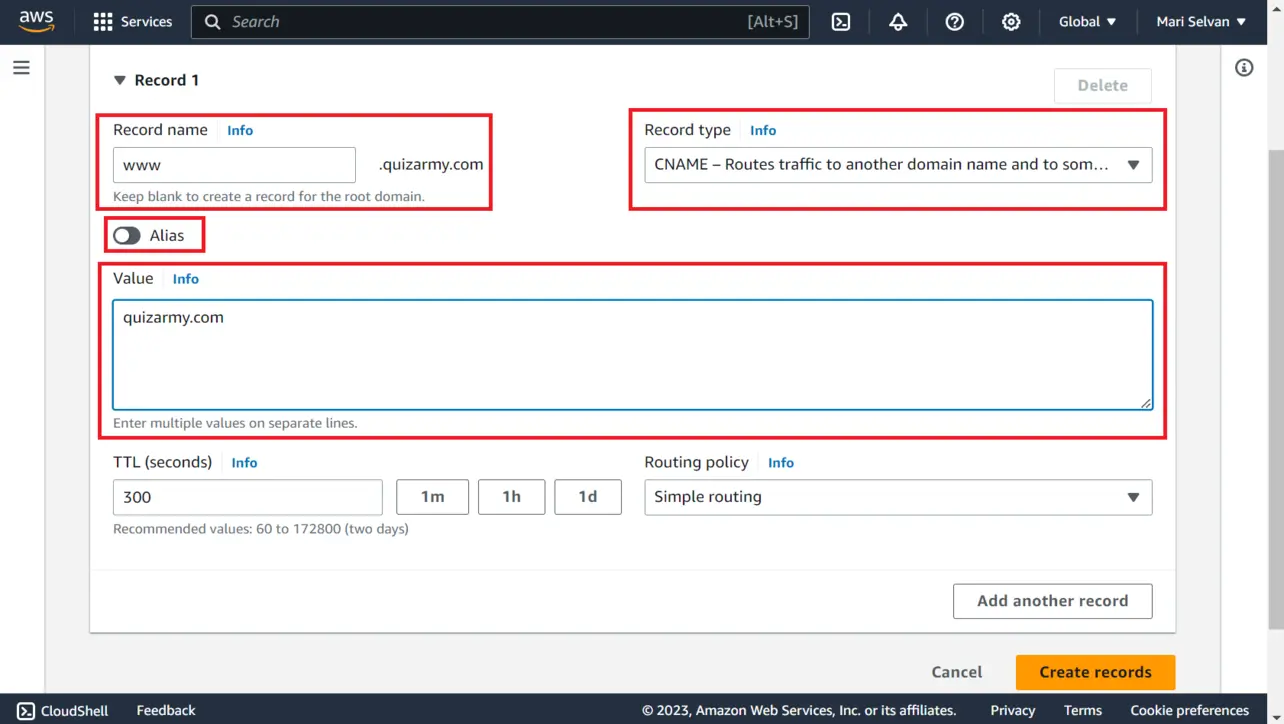This screenshot has width=1284, height=724.
Task: Open the help question mark icon
Action: pos(955,22)
